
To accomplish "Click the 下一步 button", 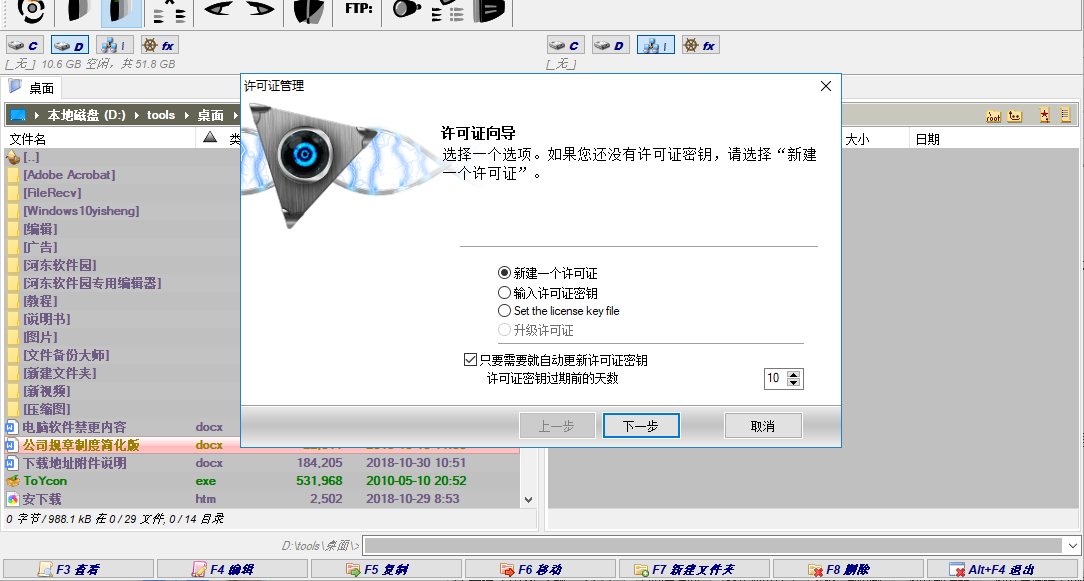I will point(641,426).
